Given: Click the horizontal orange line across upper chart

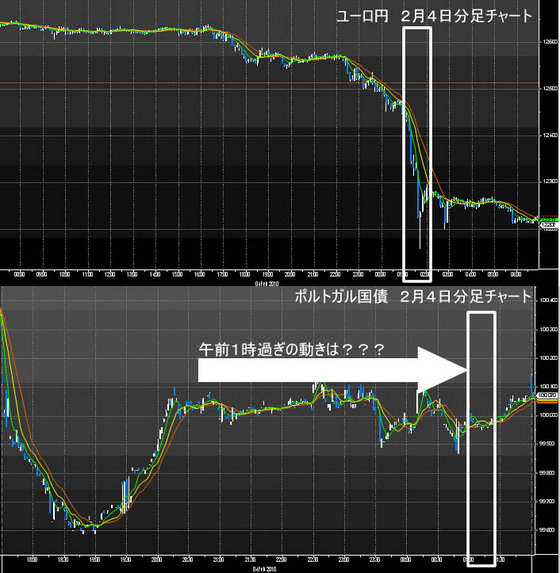Looking at the screenshot, I should pyautogui.click(x=269, y=83).
